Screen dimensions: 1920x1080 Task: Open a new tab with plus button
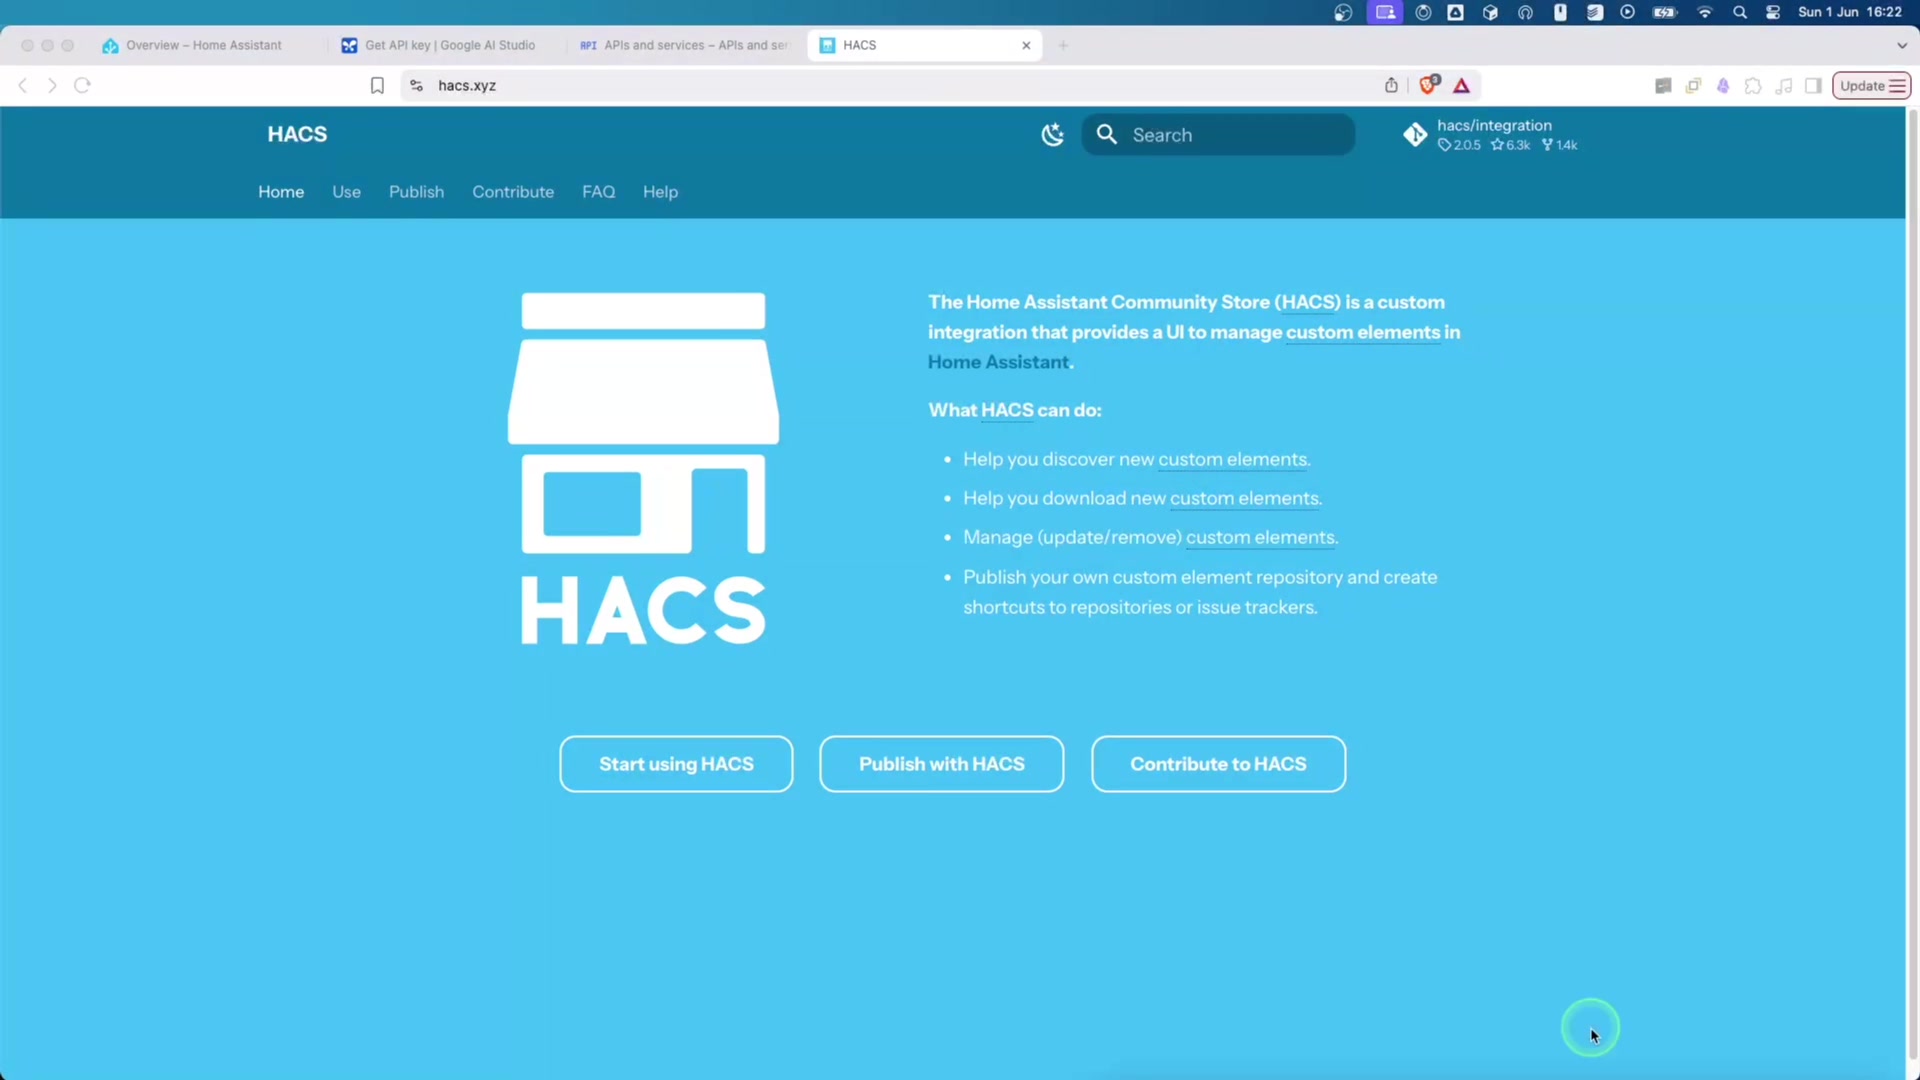[1063, 46]
